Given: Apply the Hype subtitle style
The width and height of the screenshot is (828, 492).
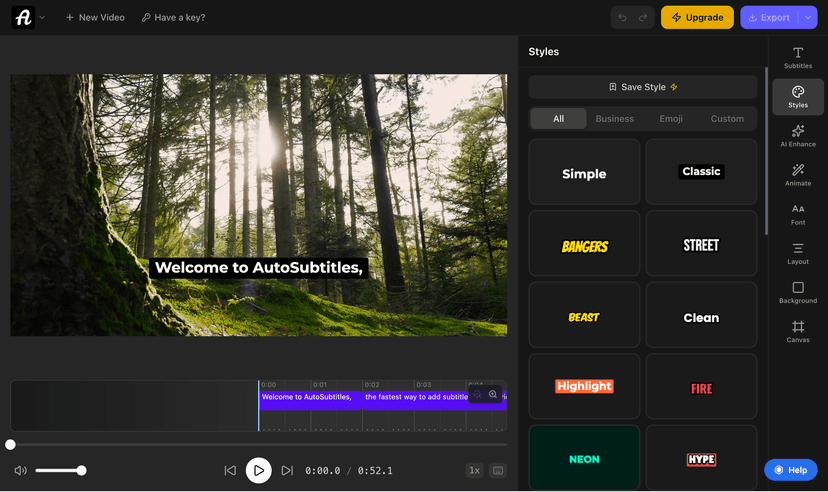Looking at the screenshot, I should click(701, 458).
